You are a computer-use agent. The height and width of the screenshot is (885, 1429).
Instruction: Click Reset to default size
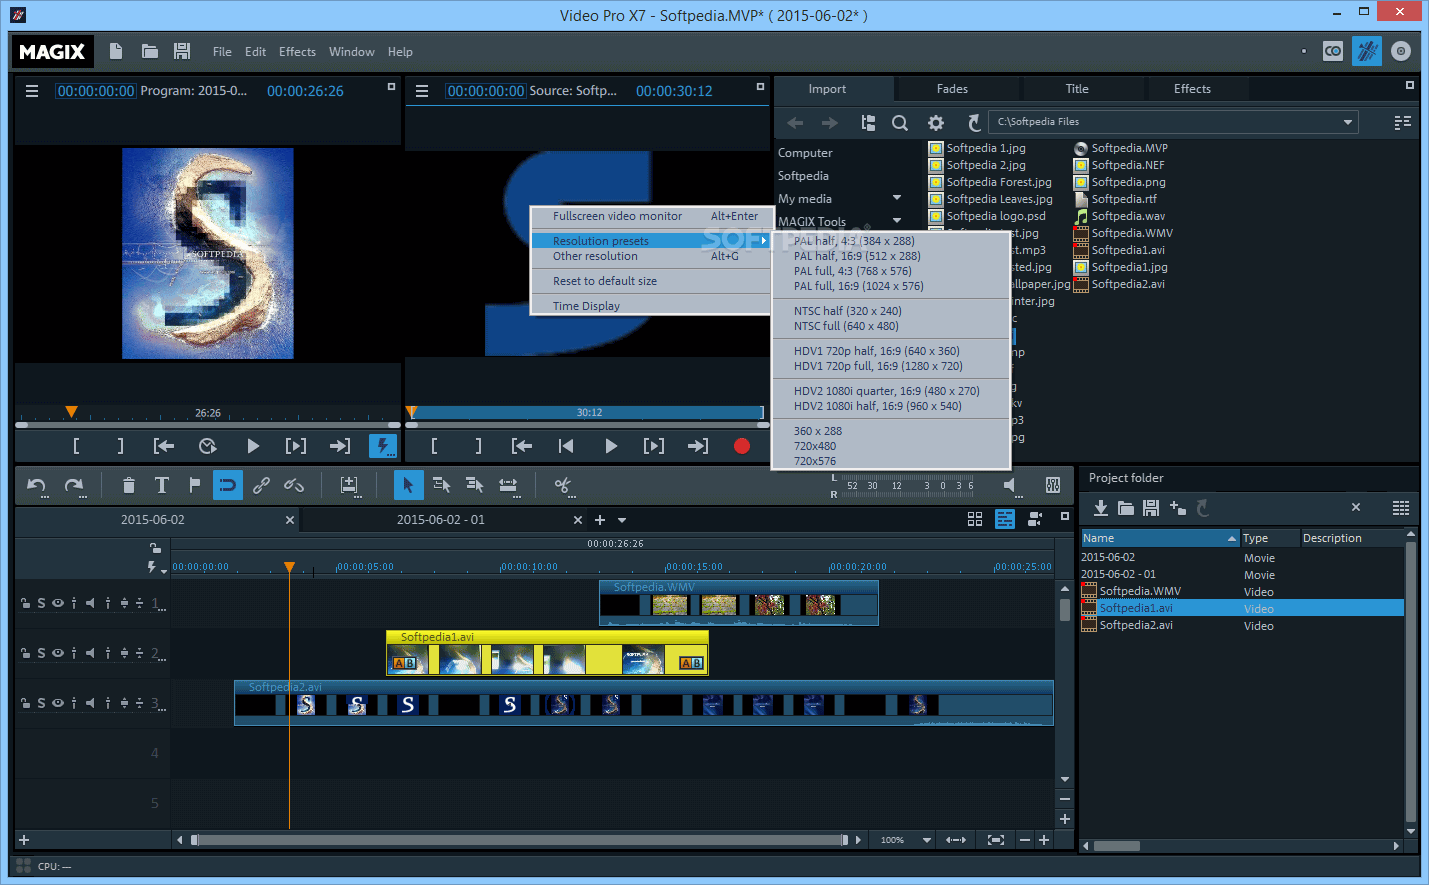605,281
